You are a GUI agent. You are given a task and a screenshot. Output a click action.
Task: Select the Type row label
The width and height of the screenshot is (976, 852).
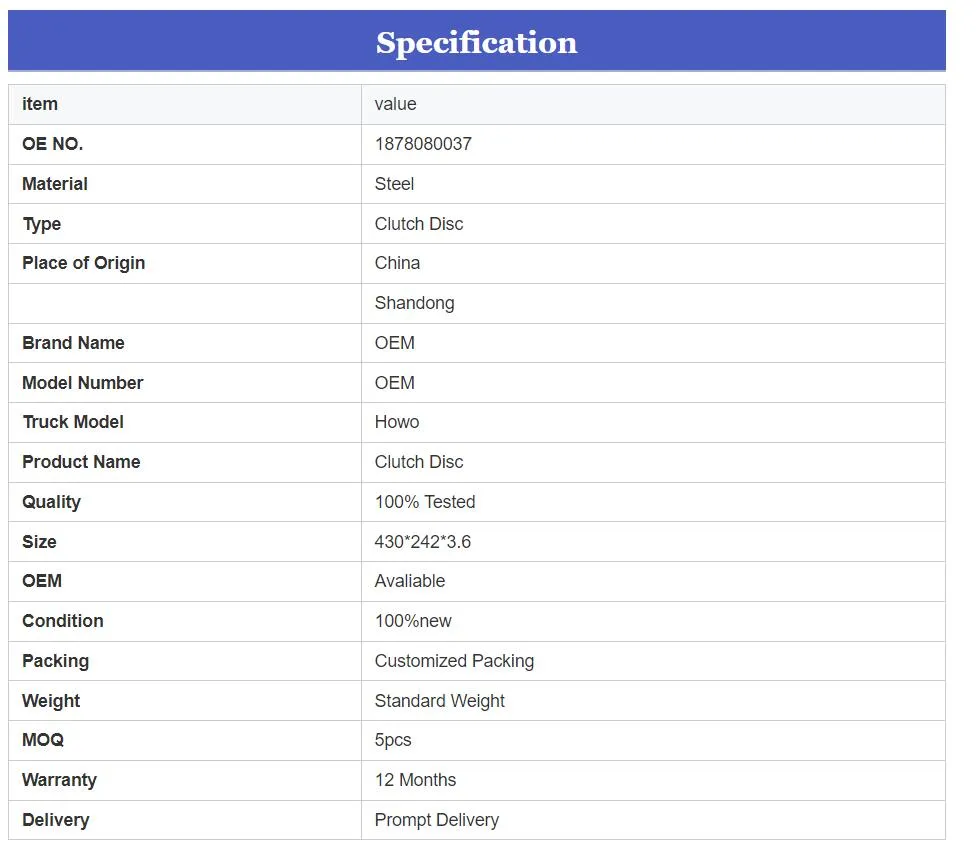point(42,224)
